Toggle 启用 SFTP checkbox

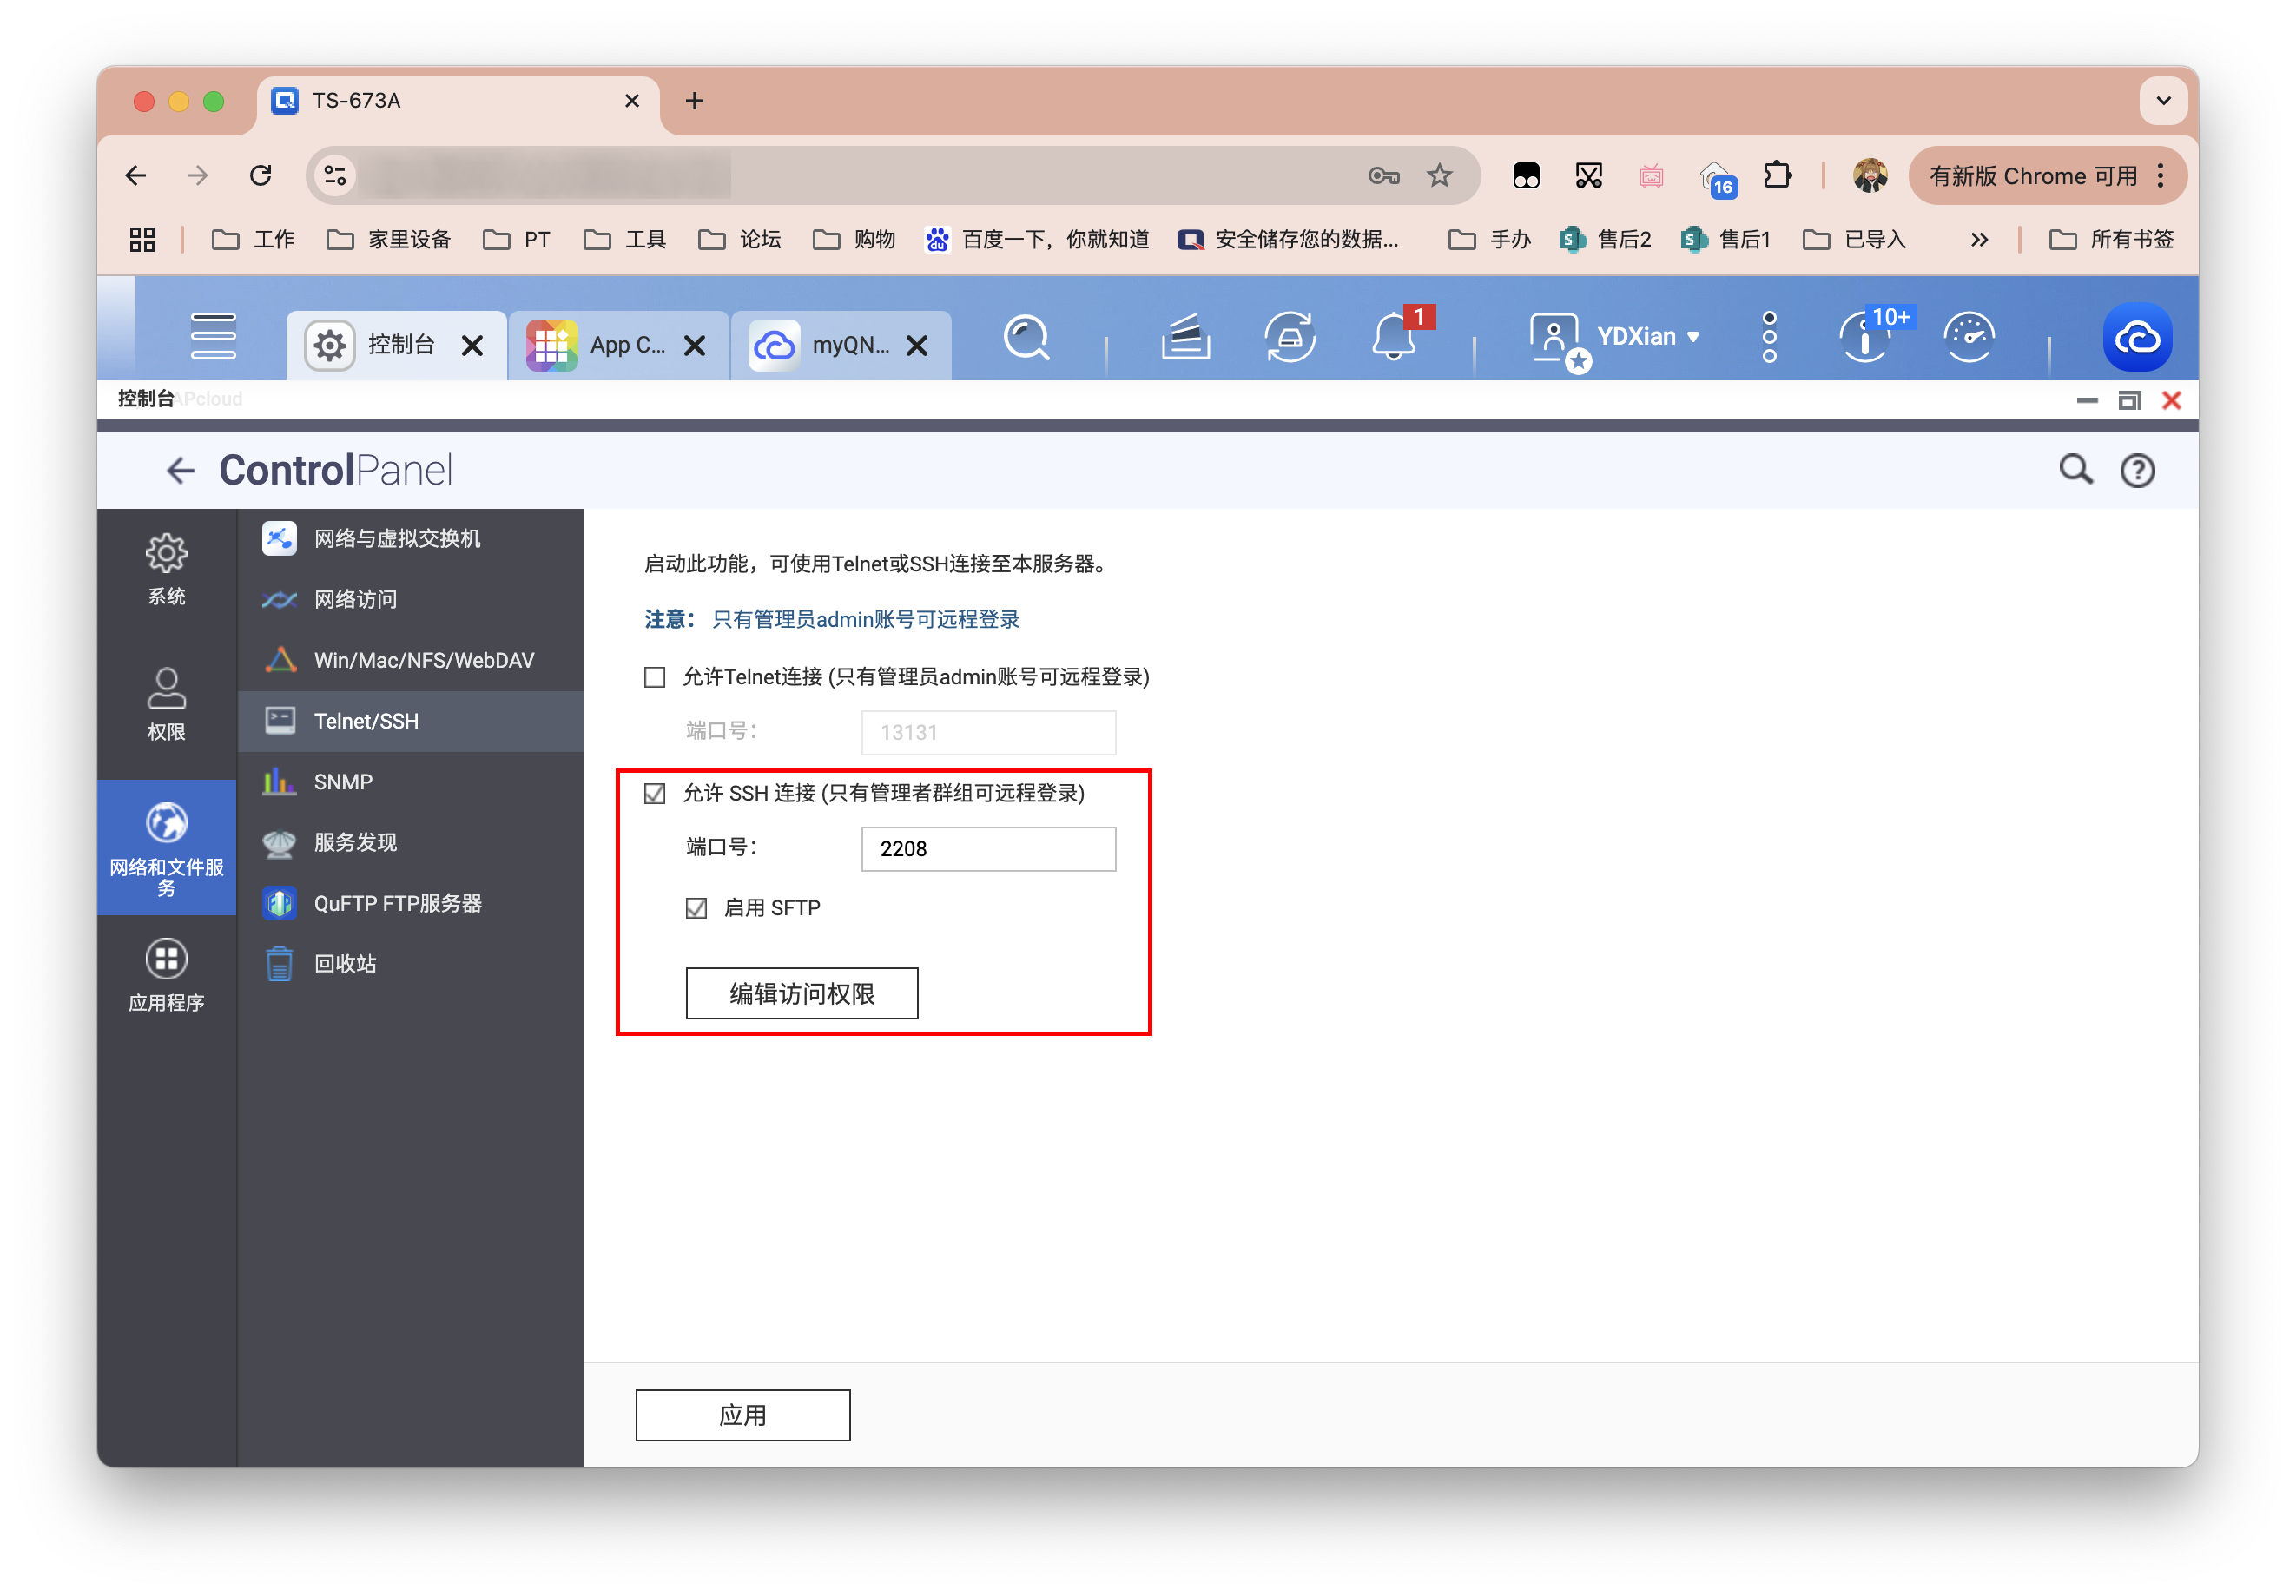pyautogui.click(x=697, y=908)
